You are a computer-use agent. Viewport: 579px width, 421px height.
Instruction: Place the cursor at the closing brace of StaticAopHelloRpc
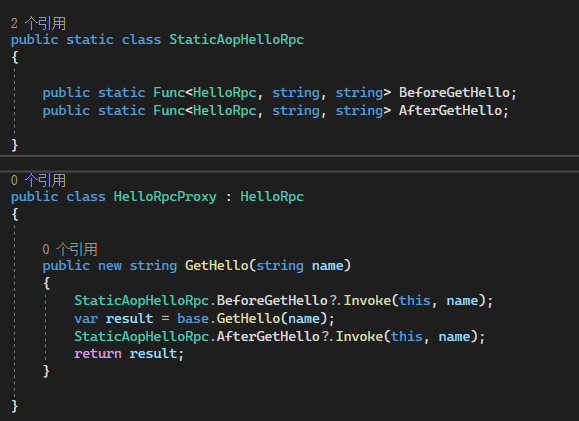point(15,145)
